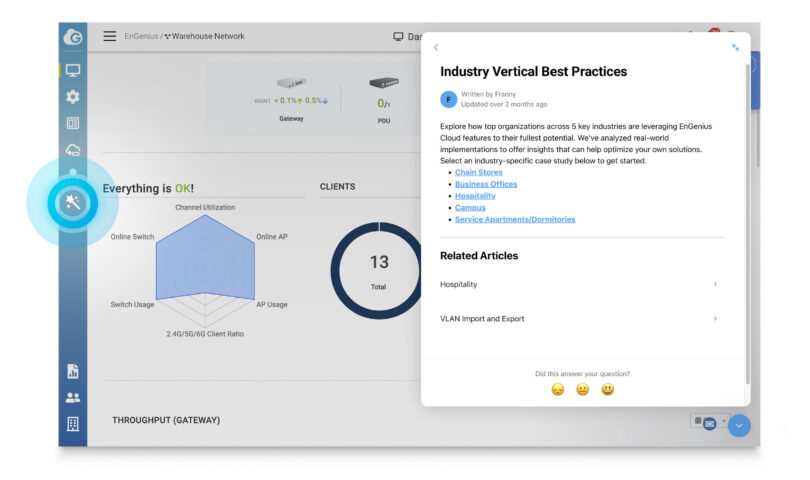Click the red notification badge

[714, 32]
